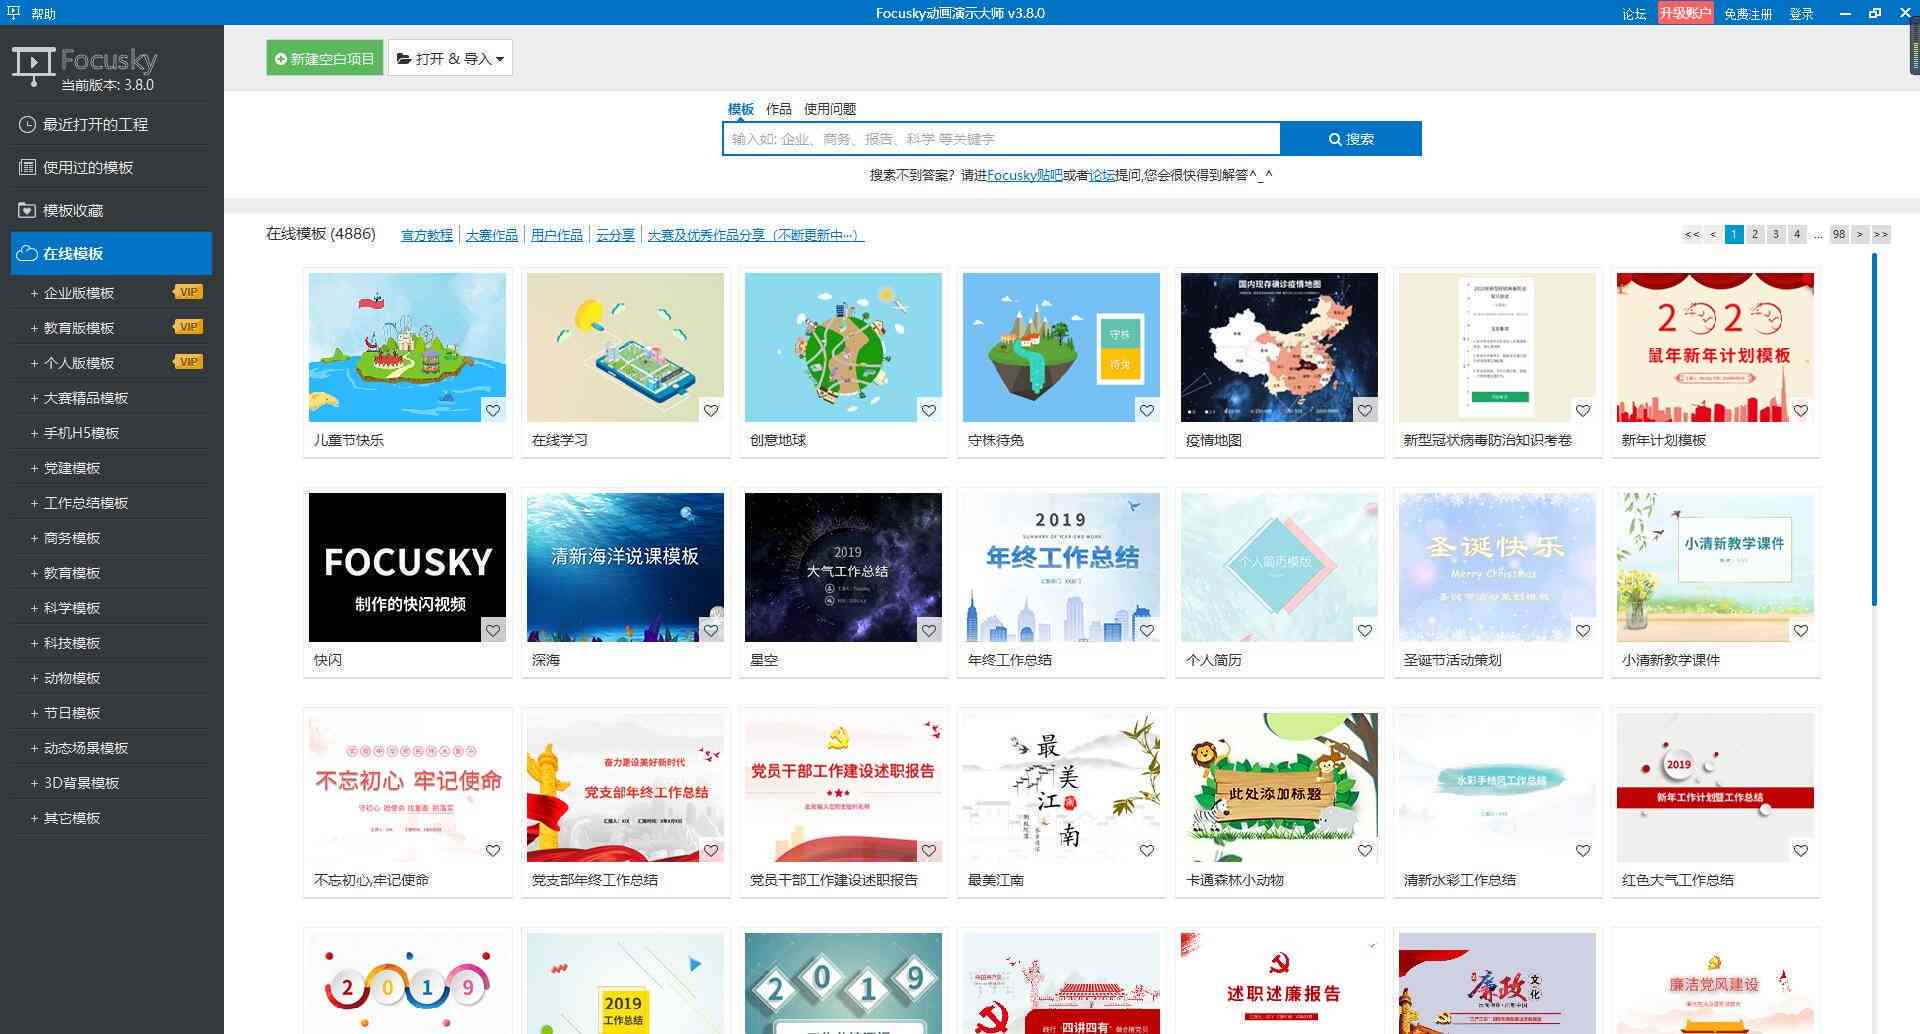Click the Focusky logo in sidebar
The height and width of the screenshot is (1034, 1920).
85,67
